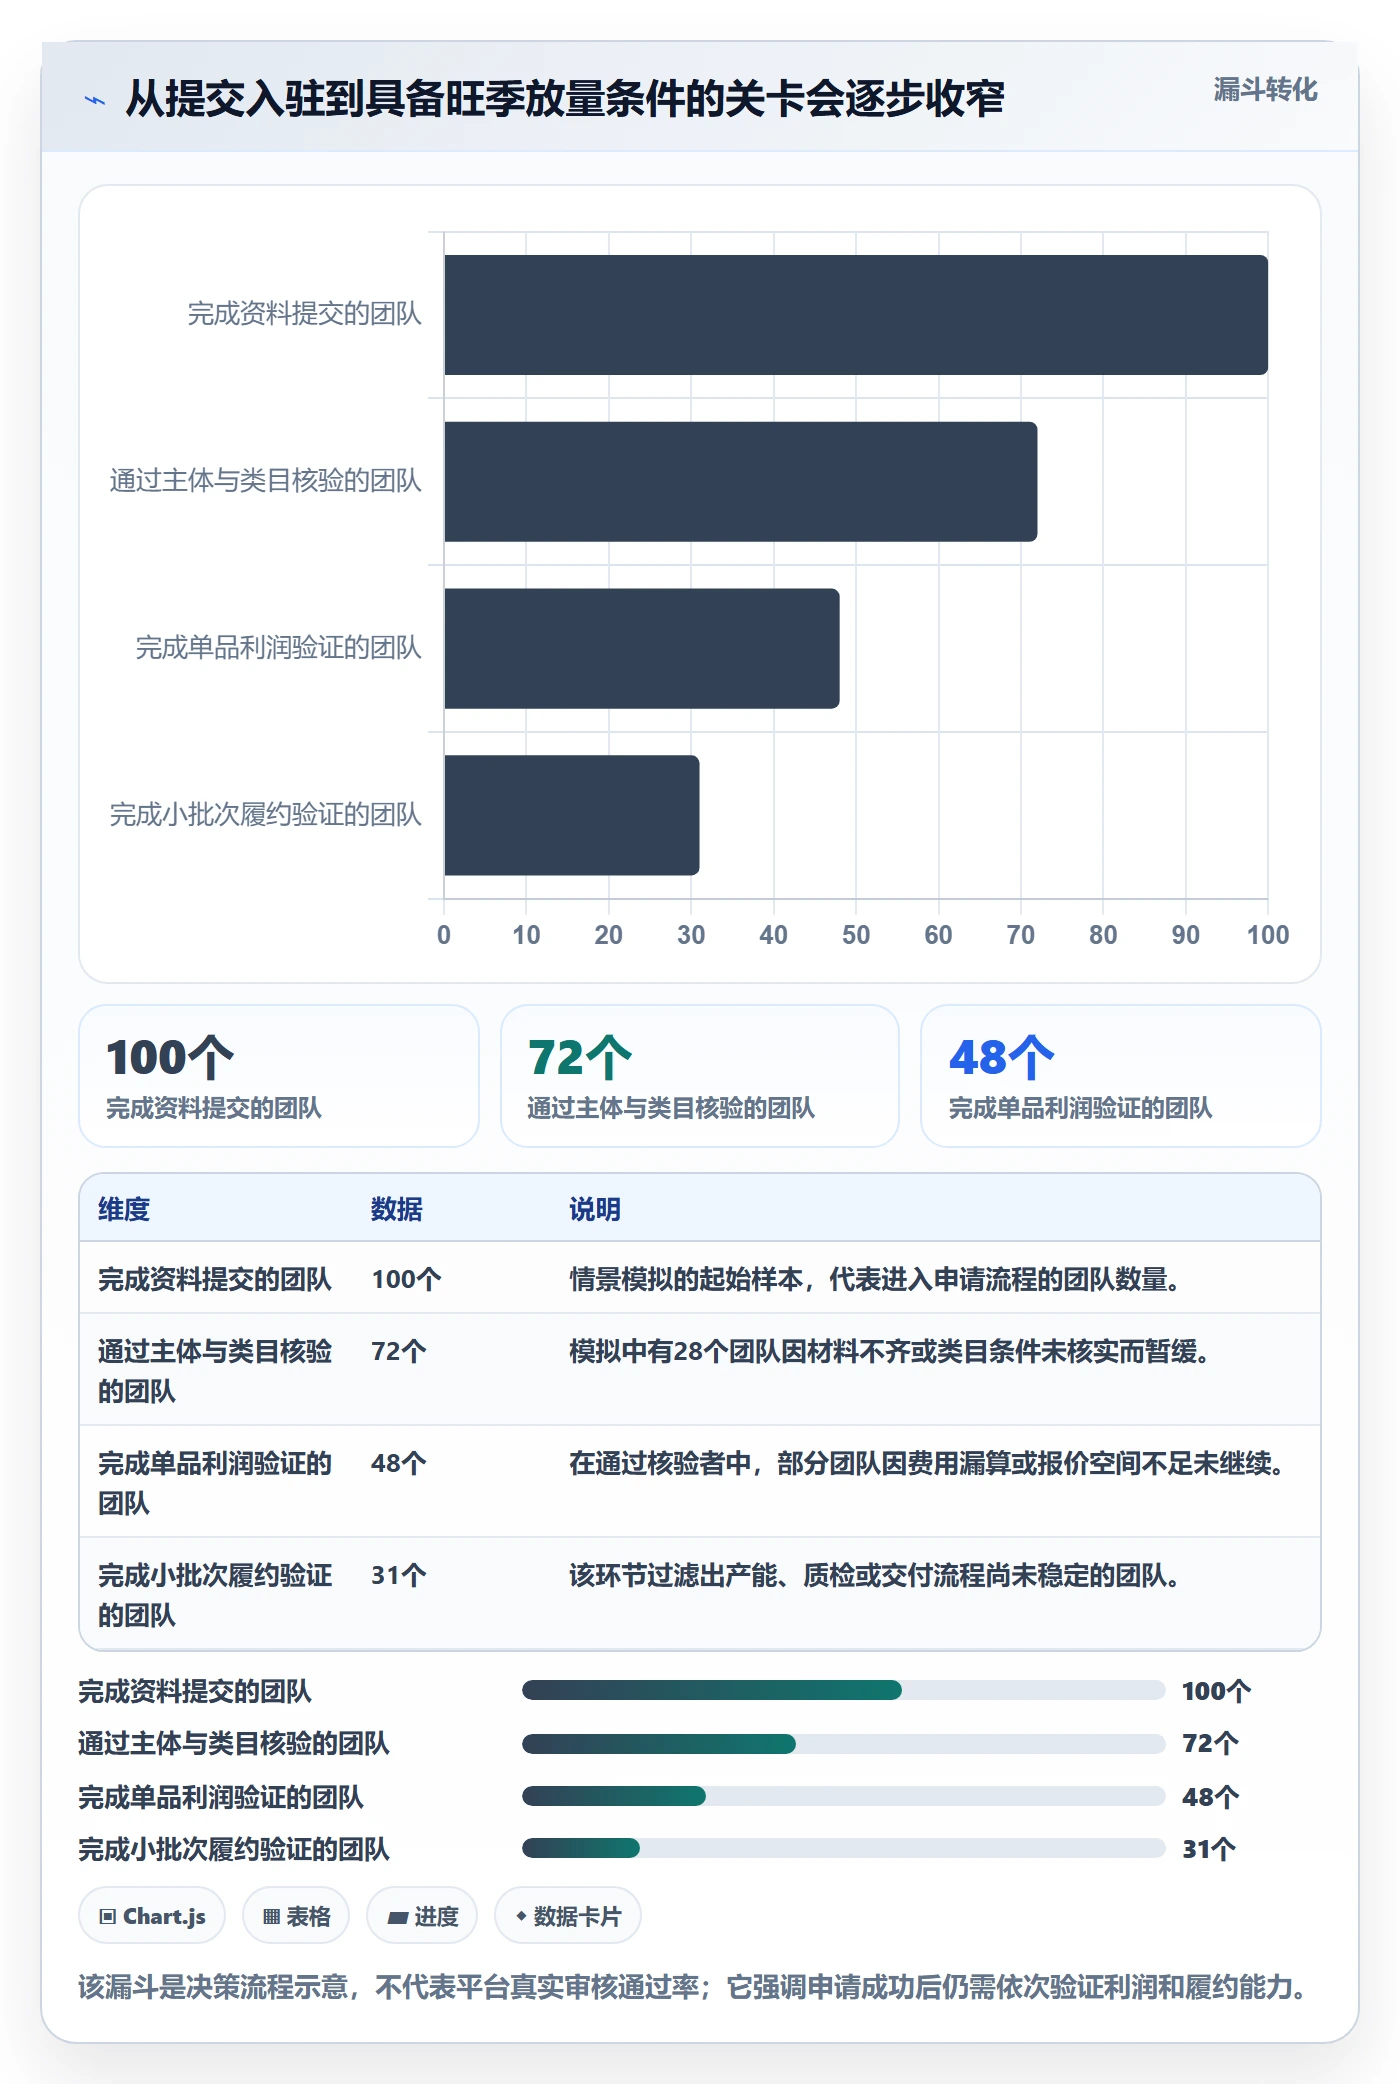Image resolution: width=1400 pixels, height=2084 pixels.
Task: Click the 100个 progress bar
Action: [x=844, y=1690]
